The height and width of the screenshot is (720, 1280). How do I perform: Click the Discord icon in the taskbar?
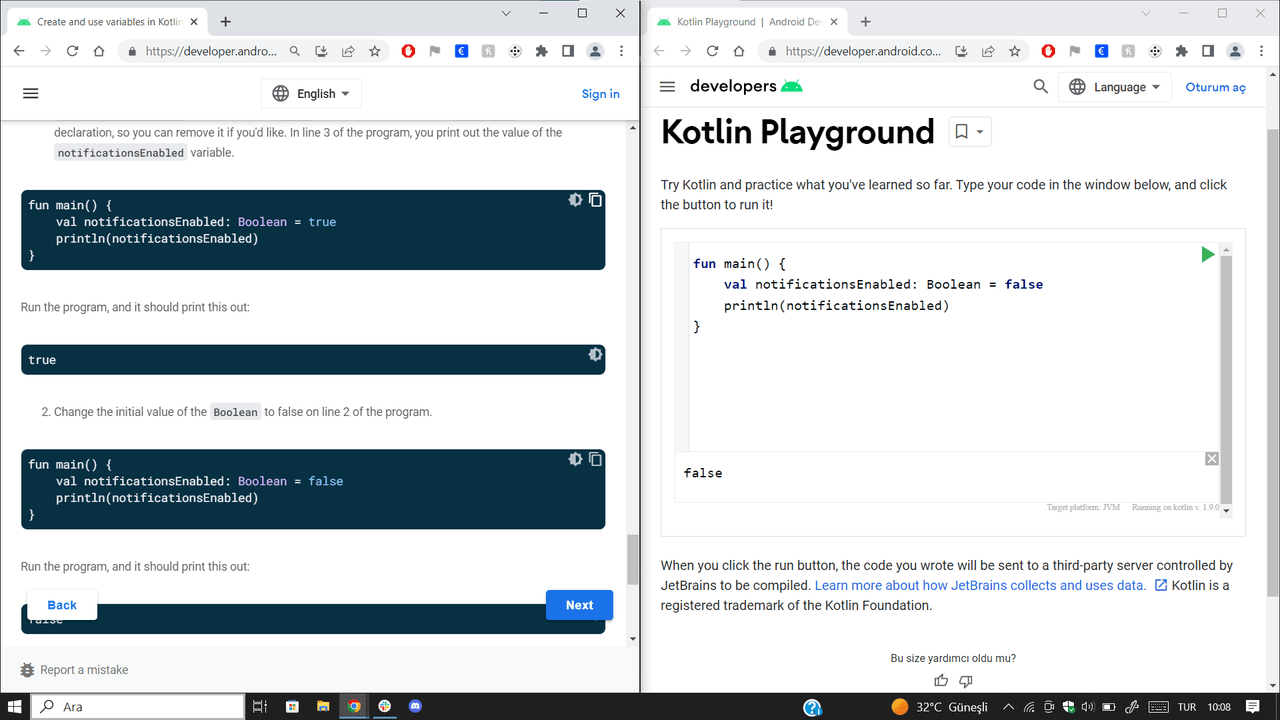[x=415, y=706]
